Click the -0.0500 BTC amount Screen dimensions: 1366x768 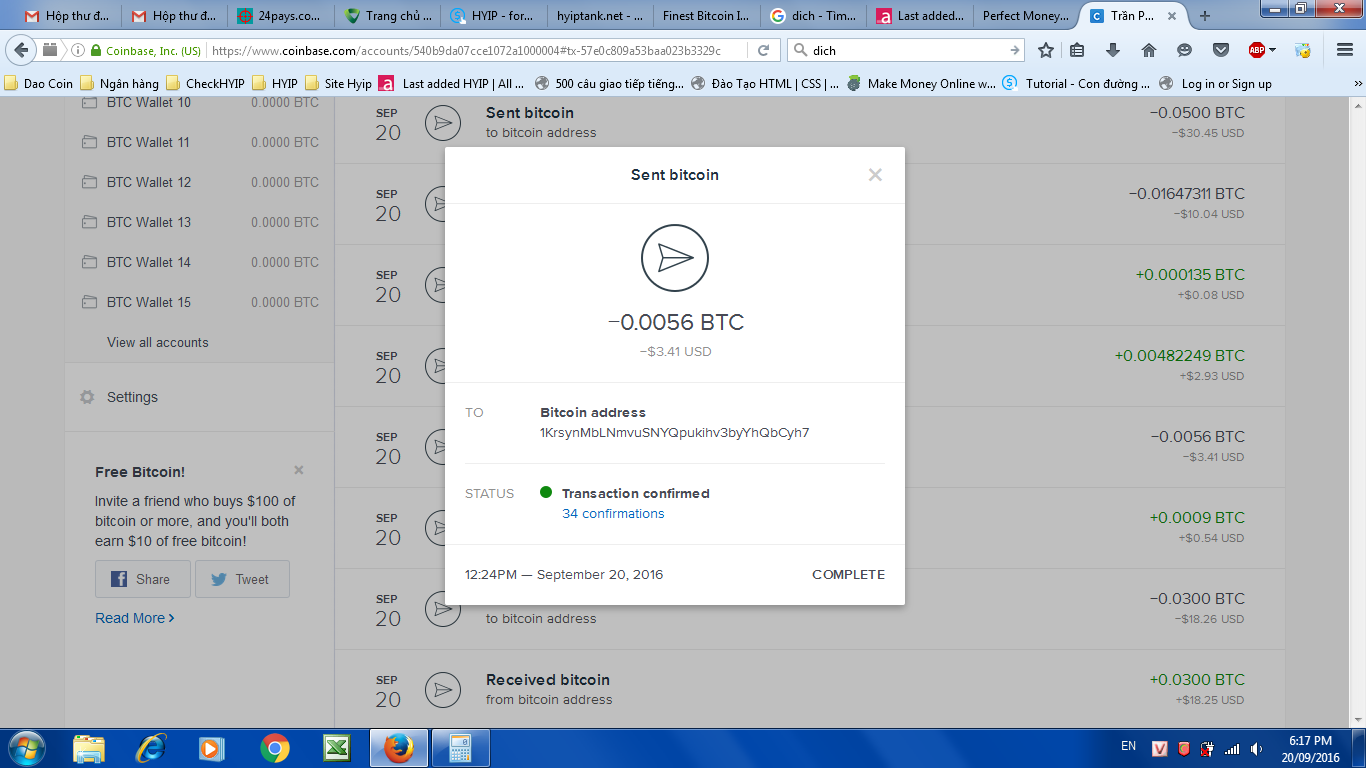[x=1197, y=113]
